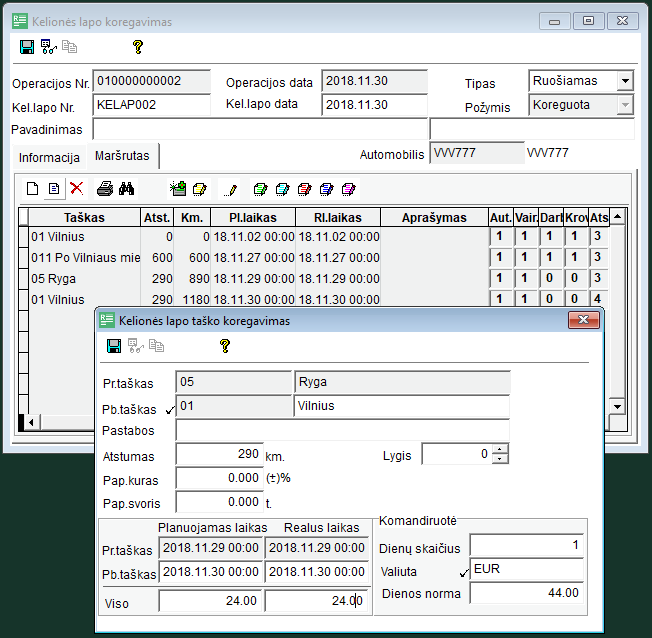Delete route row with red X icon
This screenshot has width=652, height=638.
77,188
